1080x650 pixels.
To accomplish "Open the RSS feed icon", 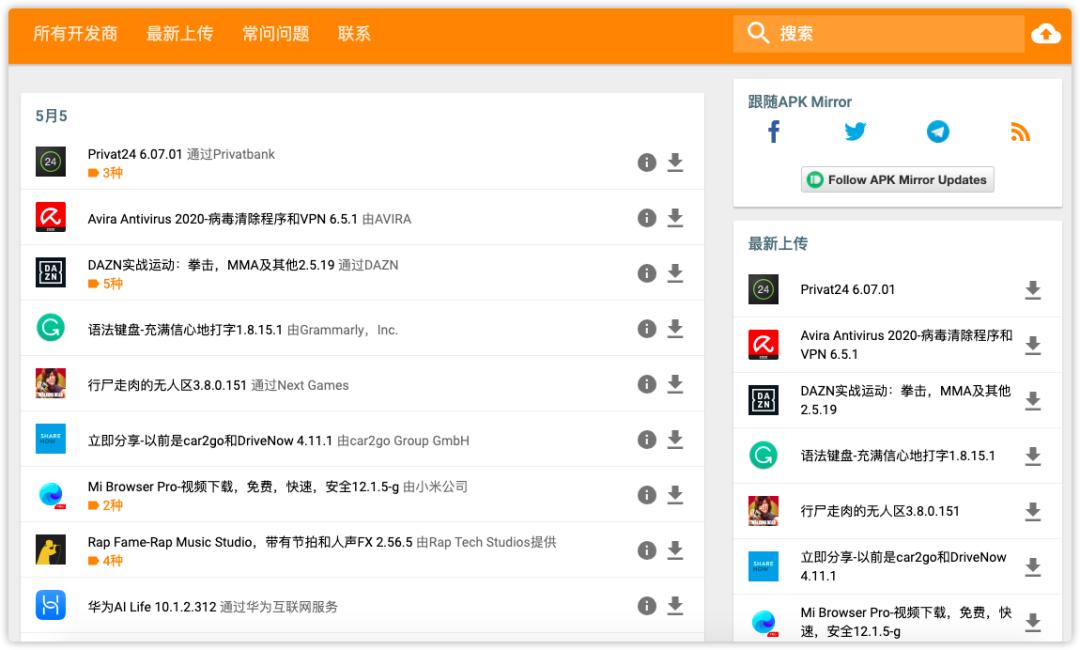I will pos(1019,131).
